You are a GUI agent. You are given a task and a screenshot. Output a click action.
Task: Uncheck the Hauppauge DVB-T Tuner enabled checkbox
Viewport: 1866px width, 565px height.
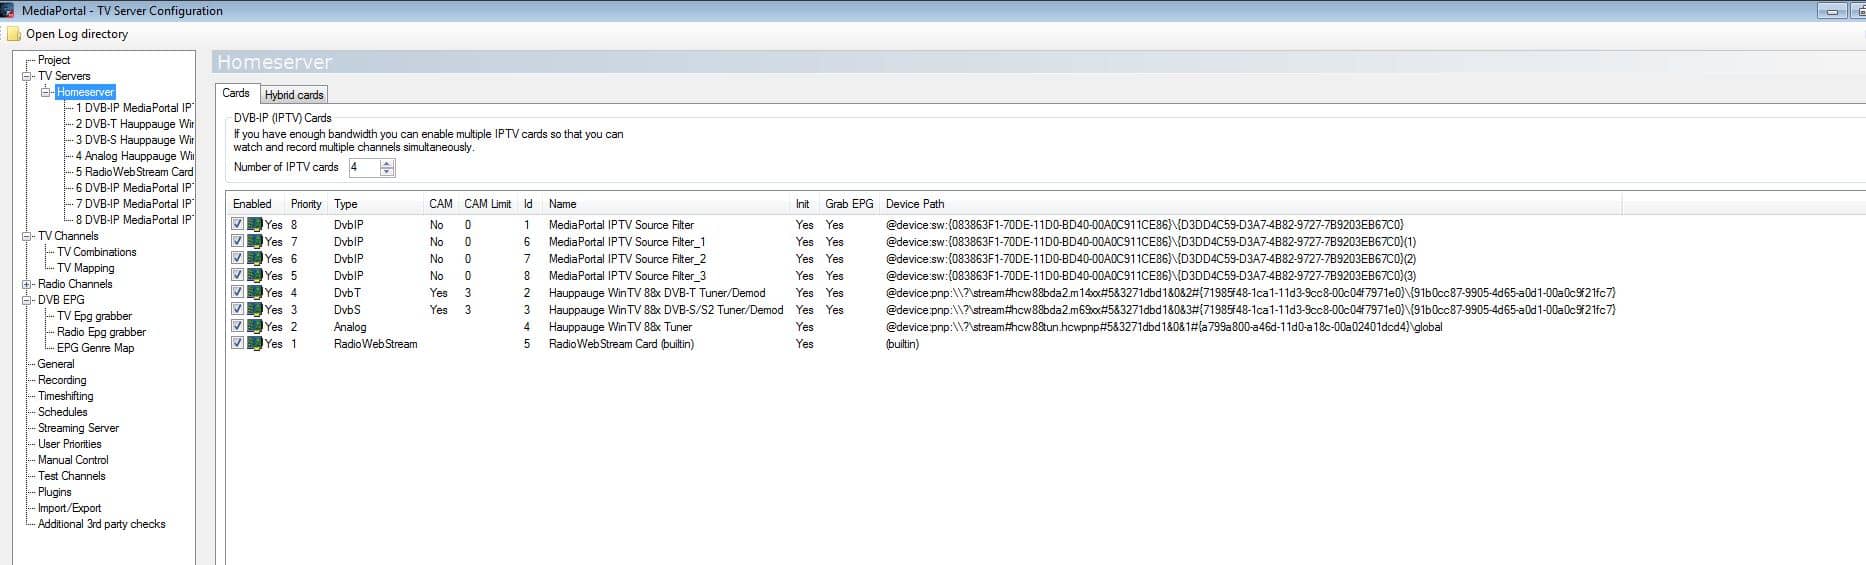[x=238, y=293]
